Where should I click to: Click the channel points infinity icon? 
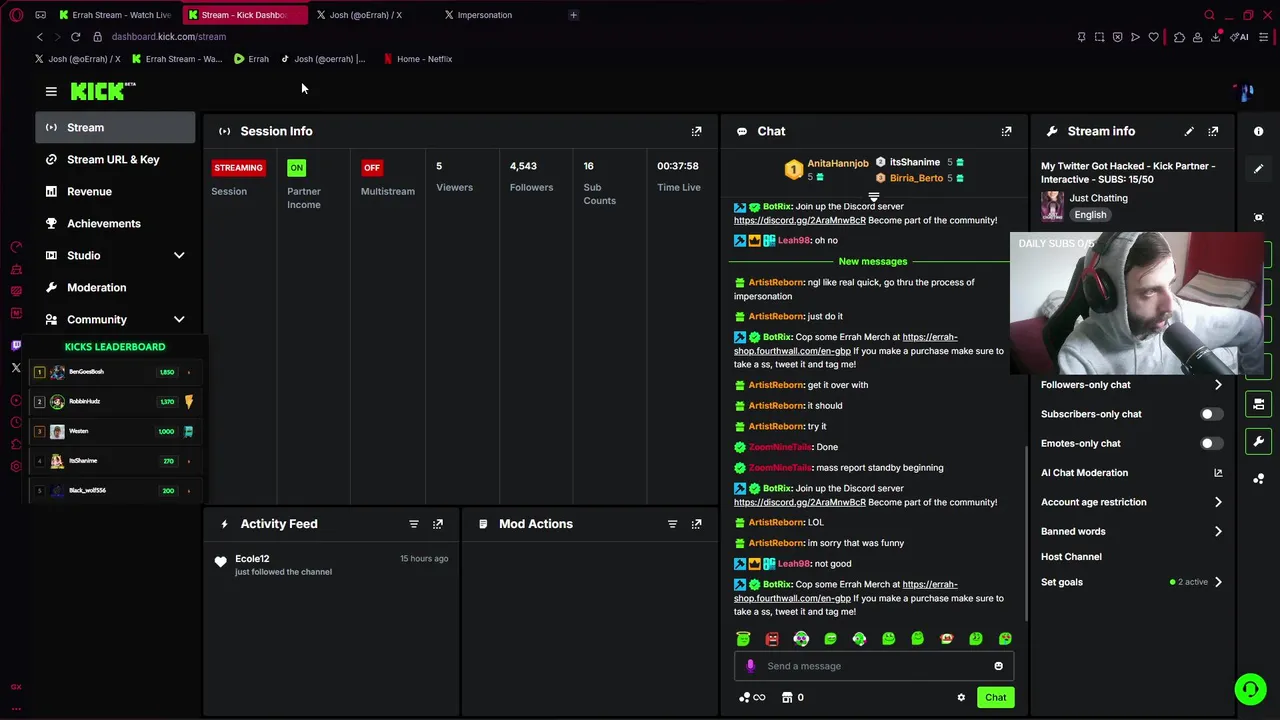coord(752,698)
